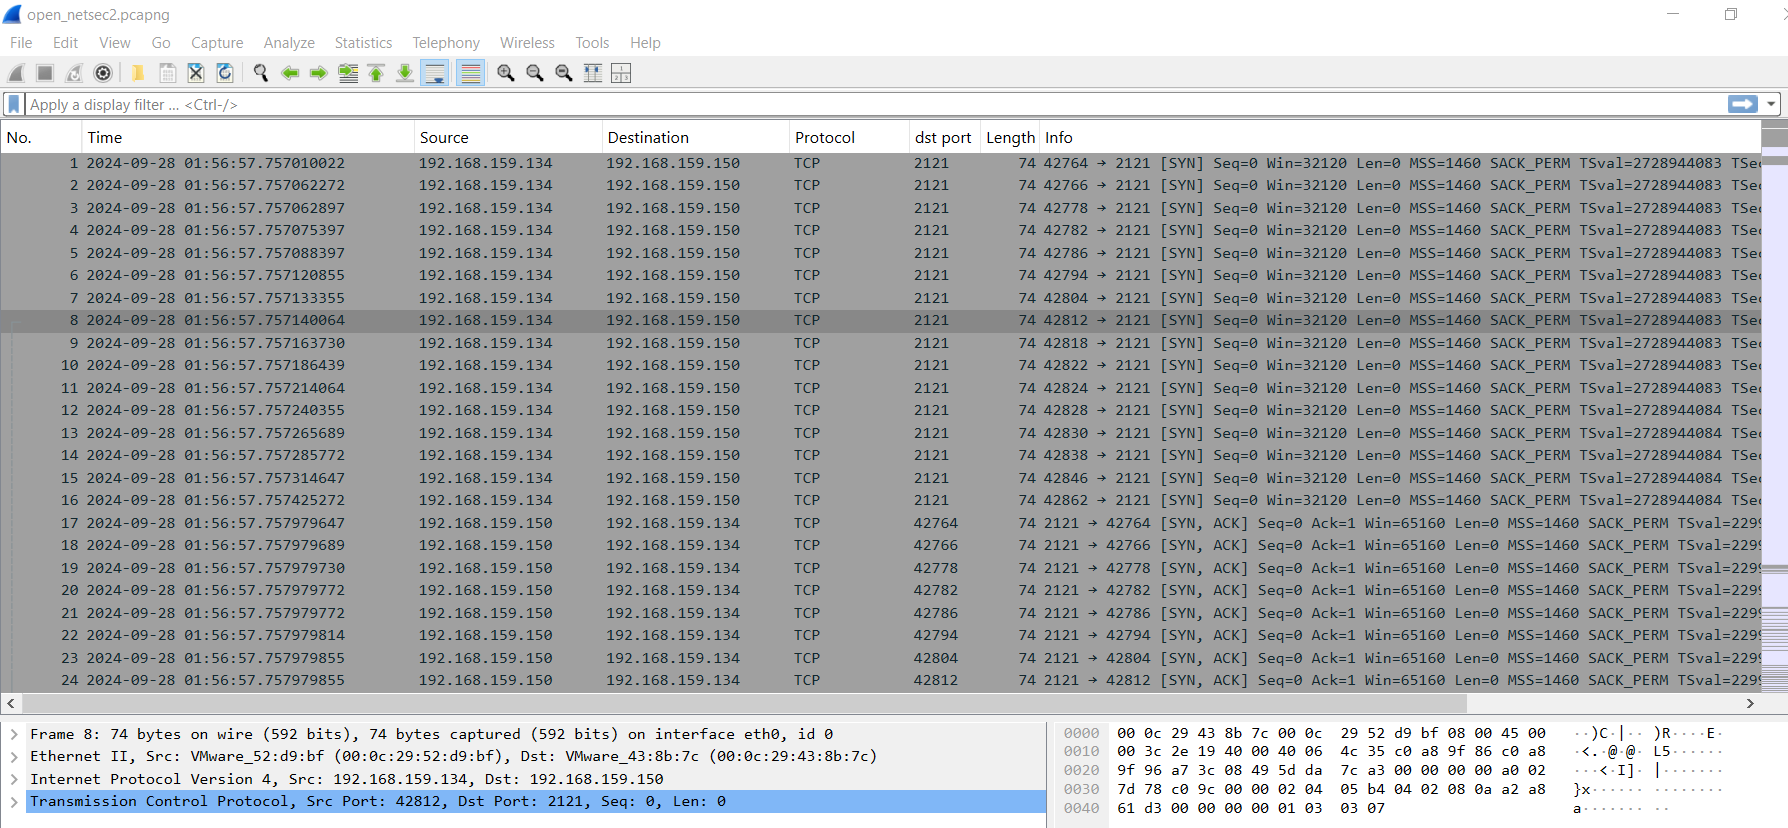Start capturing packets with shark fin icon
This screenshot has height=828, width=1788.
(16, 73)
